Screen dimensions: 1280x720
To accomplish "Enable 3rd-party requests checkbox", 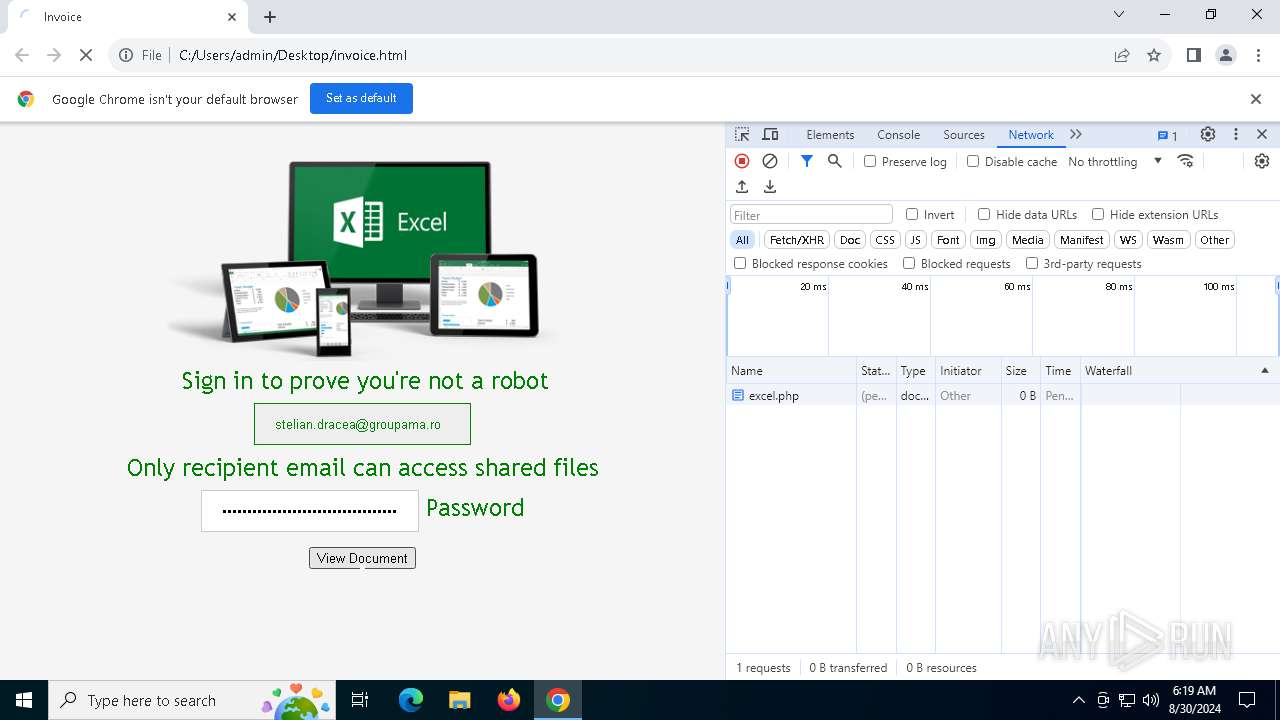I will point(1032,263).
